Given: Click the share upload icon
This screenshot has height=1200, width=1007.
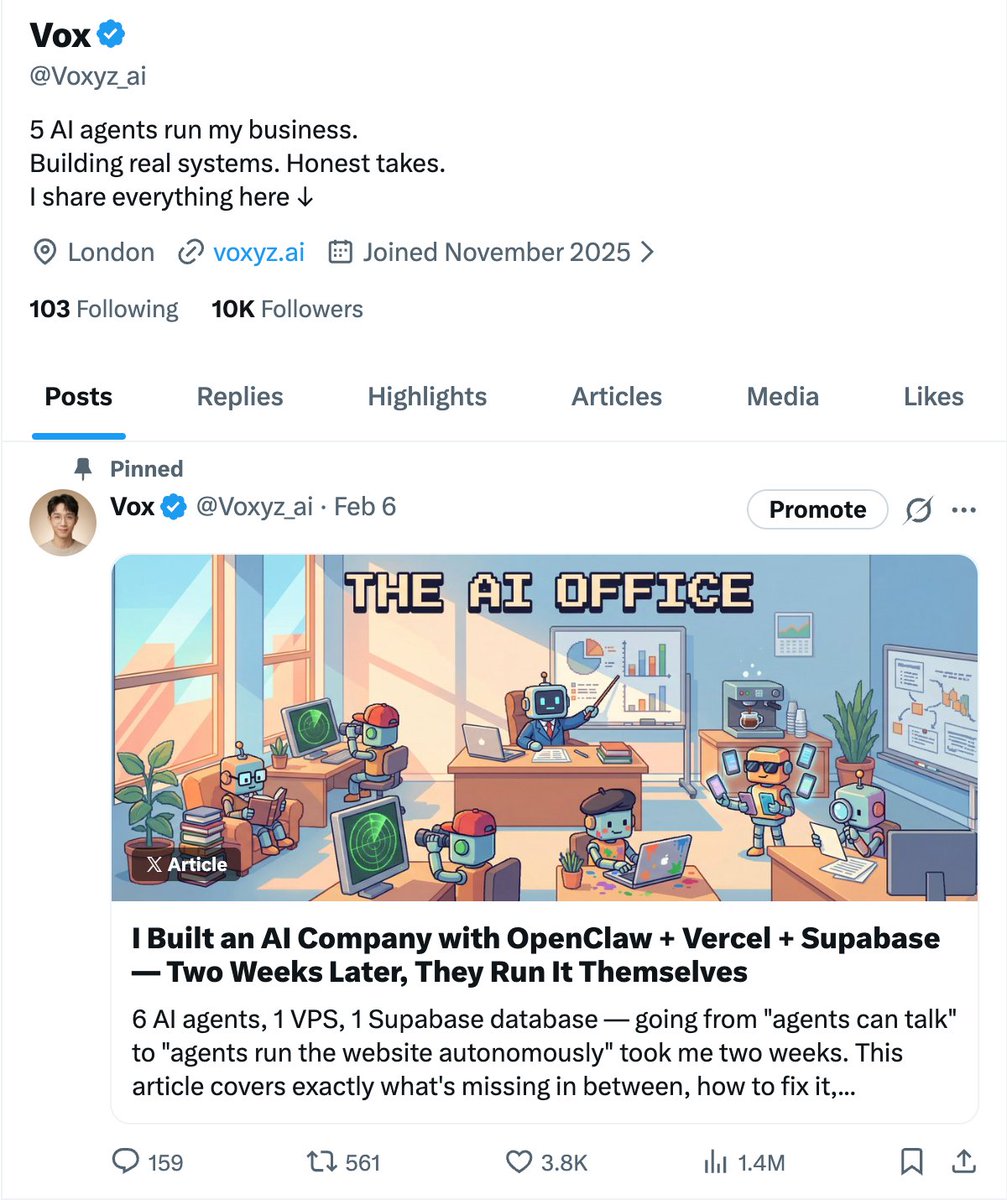Looking at the screenshot, I should [x=963, y=1161].
